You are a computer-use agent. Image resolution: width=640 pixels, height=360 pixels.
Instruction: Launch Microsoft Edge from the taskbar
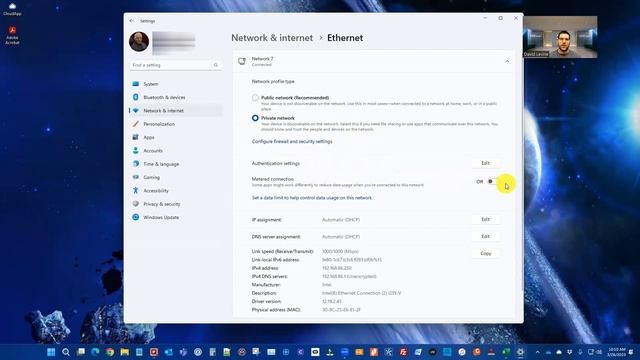click(x=96, y=352)
